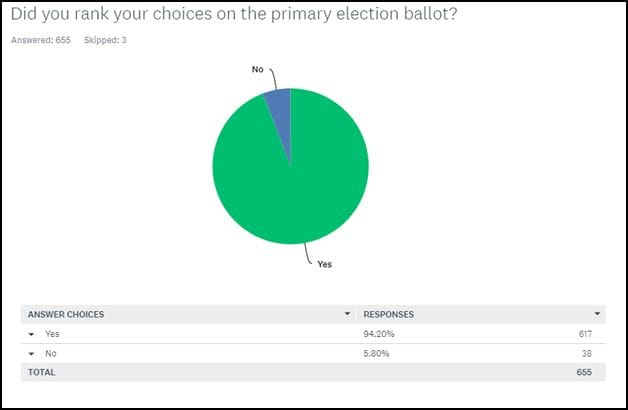Click the 38 response count
628x410 pixels.
coord(587,353)
